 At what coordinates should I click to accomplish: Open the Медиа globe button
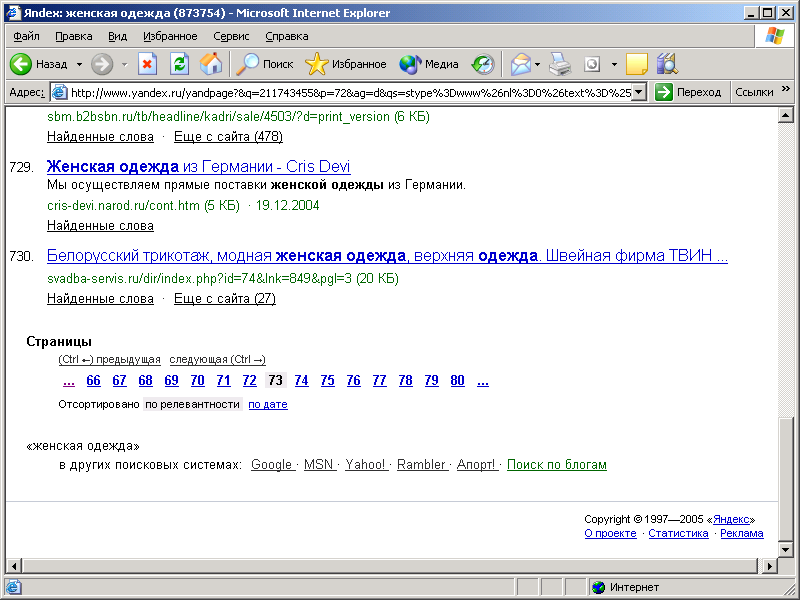429,64
